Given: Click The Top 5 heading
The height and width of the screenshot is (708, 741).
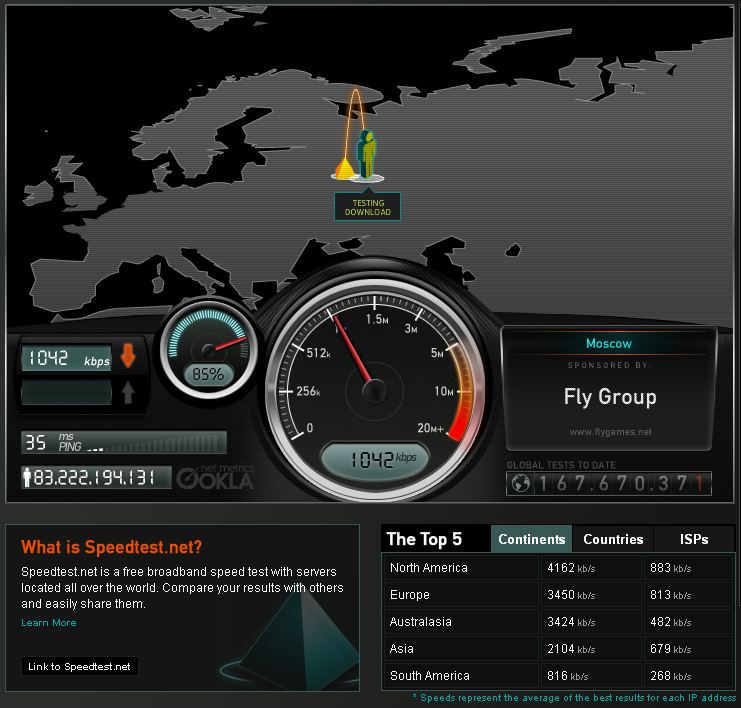Looking at the screenshot, I should (x=424, y=539).
